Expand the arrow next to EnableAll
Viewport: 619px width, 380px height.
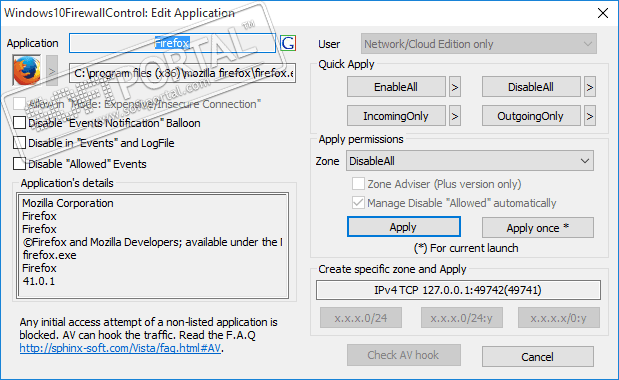coord(455,87)
